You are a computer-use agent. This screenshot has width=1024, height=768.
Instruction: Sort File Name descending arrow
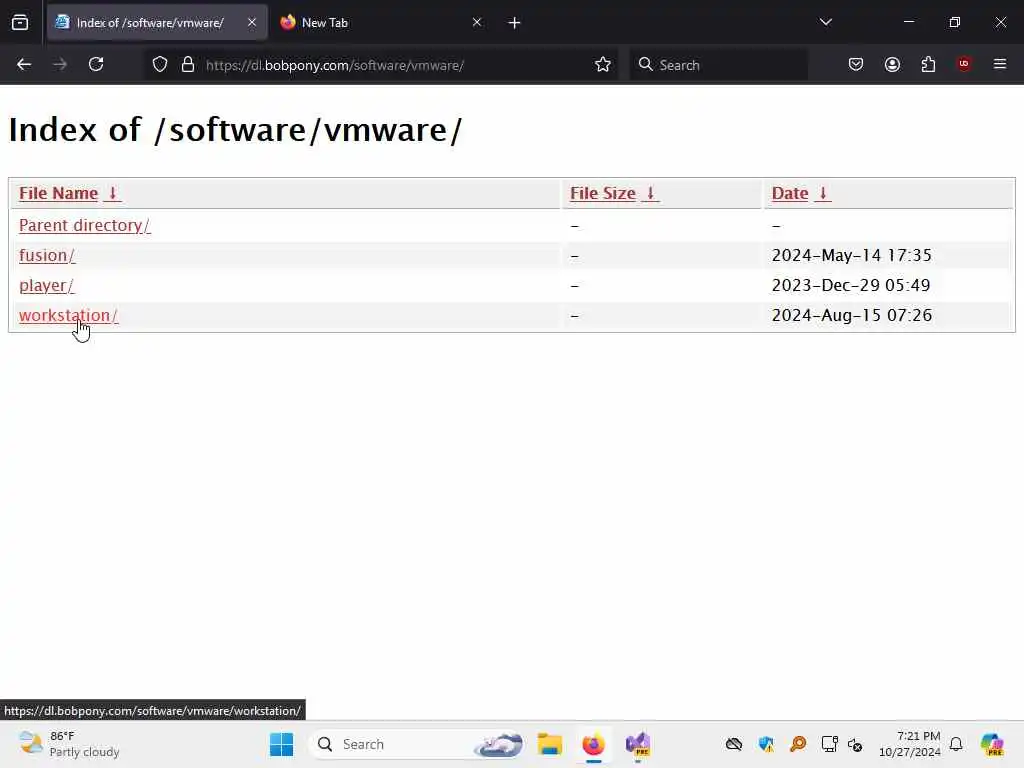112,193
